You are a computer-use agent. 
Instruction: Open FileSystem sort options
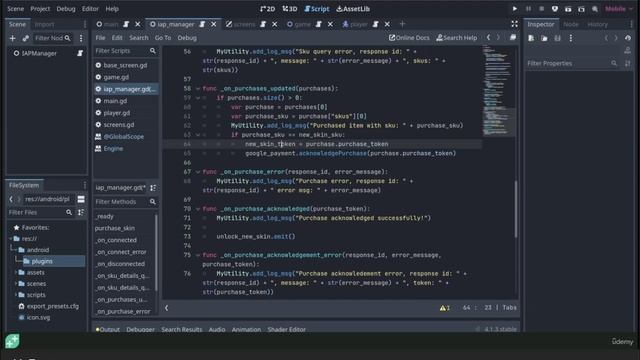point(81,212)
